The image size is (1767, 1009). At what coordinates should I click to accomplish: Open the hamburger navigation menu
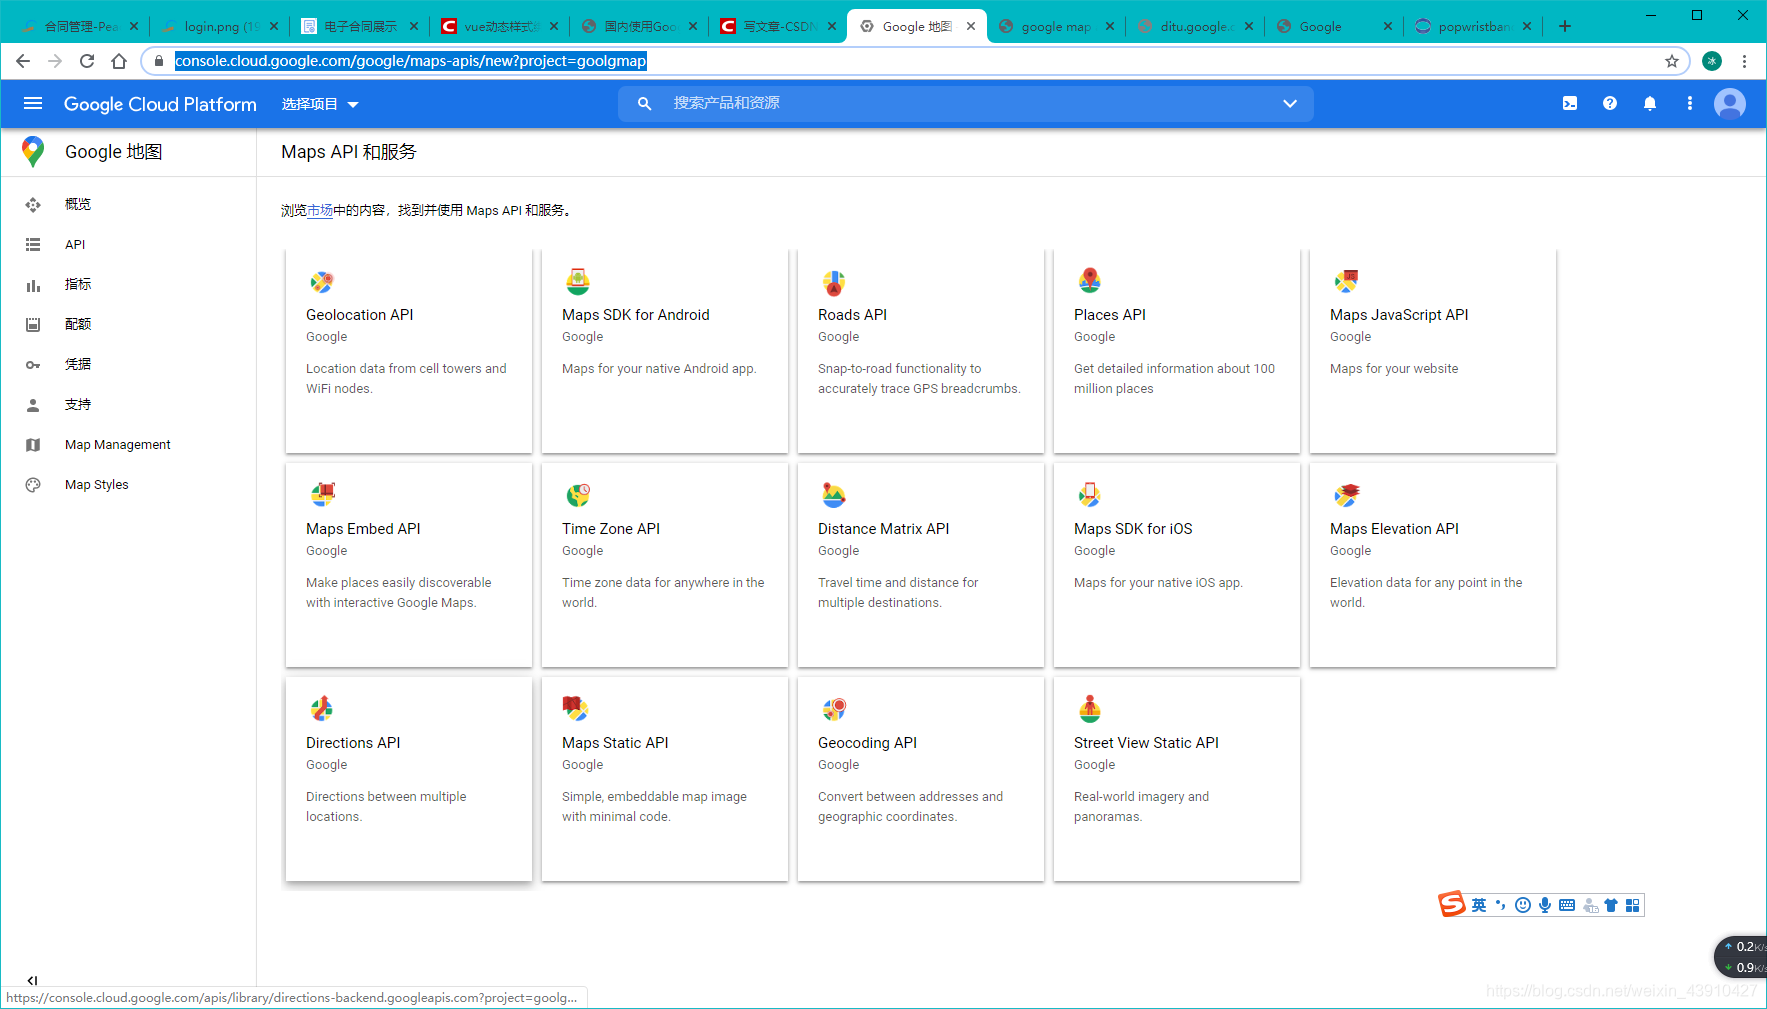tap(33, 103)
